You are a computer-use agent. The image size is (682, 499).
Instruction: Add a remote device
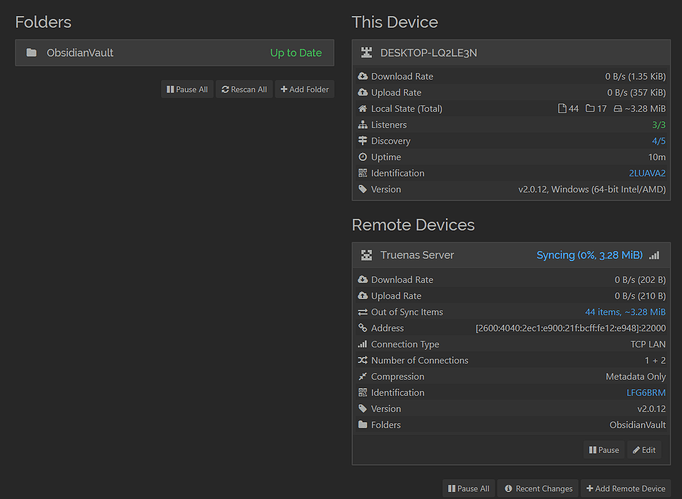pos(626,489)
